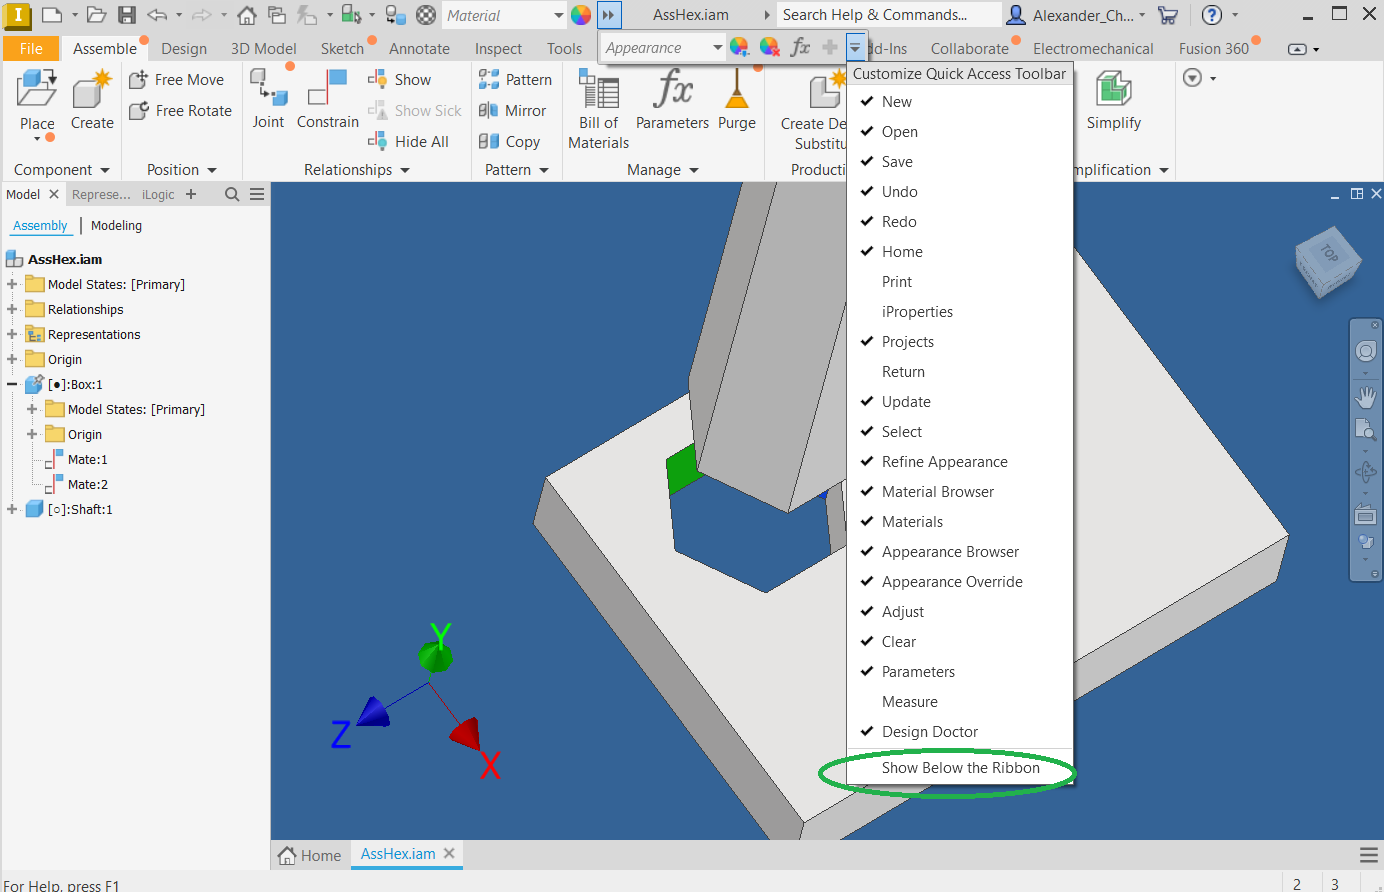Viewport: 1384px width, 892px height.
Task: Open the Appearance dropdown
Action: 717,48
